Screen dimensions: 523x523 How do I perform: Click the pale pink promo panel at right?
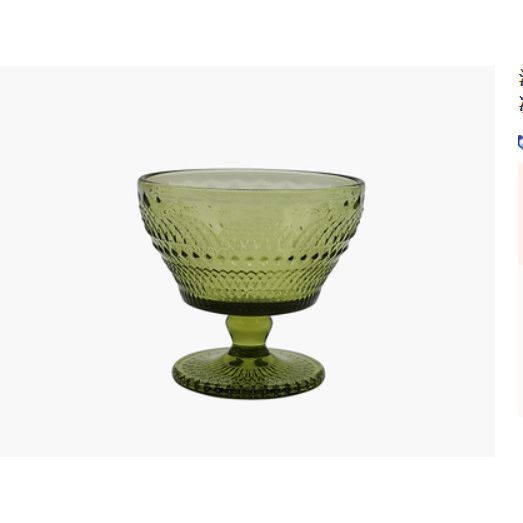click(521, 290)
